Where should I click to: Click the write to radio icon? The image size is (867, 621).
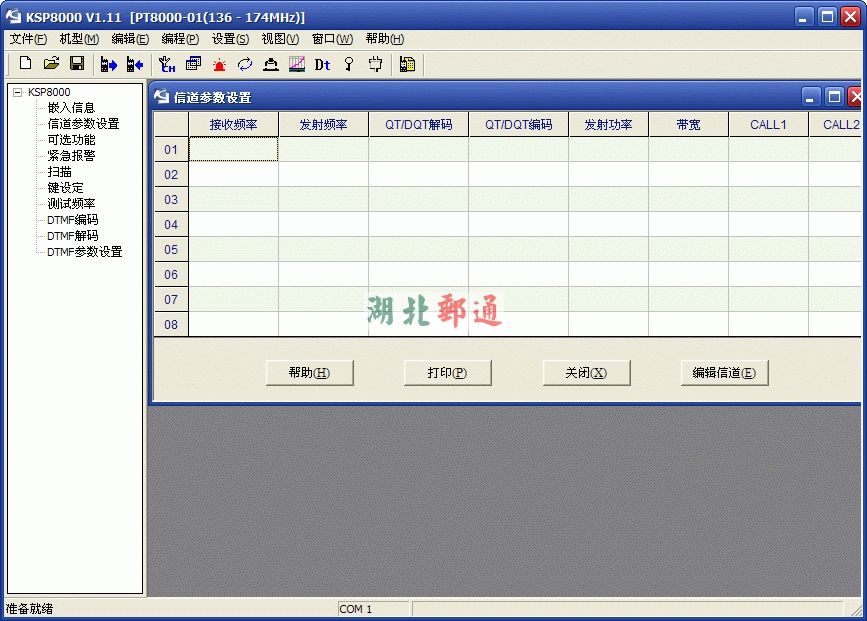point(134,64)
